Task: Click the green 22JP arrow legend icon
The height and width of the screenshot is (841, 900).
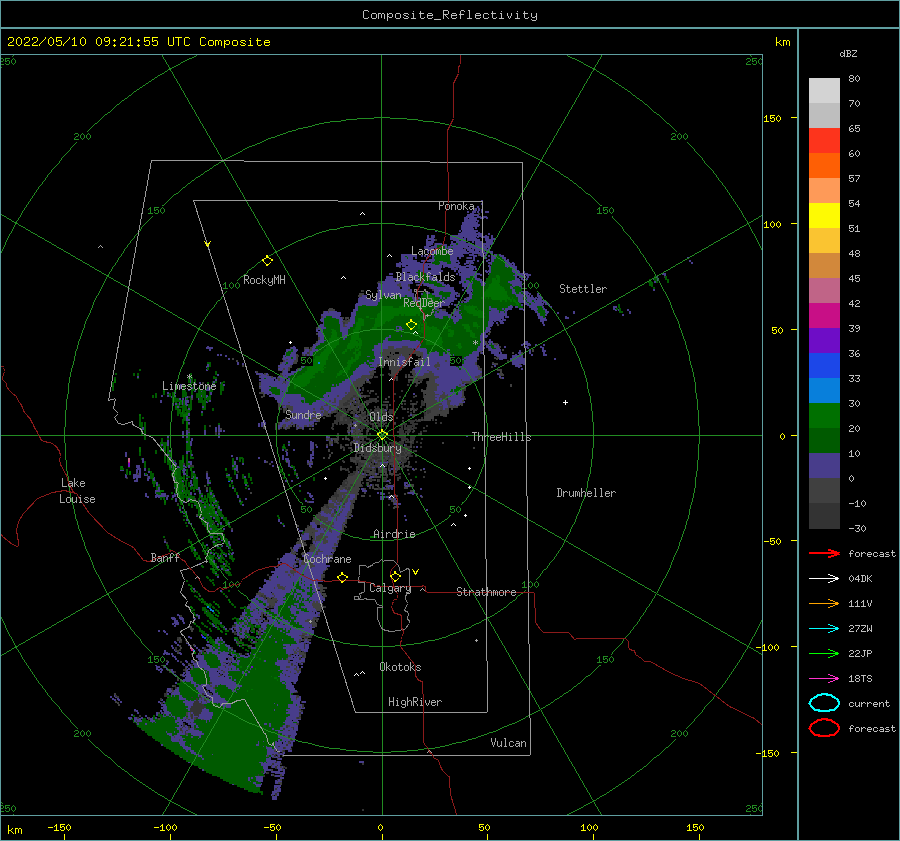Action: click(x=824, y=653)
